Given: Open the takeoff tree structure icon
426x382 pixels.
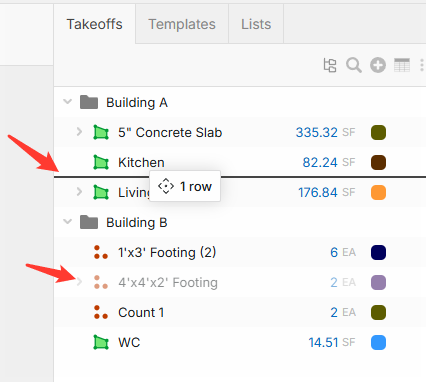Looking at the screenshot, I should (330, 65).
